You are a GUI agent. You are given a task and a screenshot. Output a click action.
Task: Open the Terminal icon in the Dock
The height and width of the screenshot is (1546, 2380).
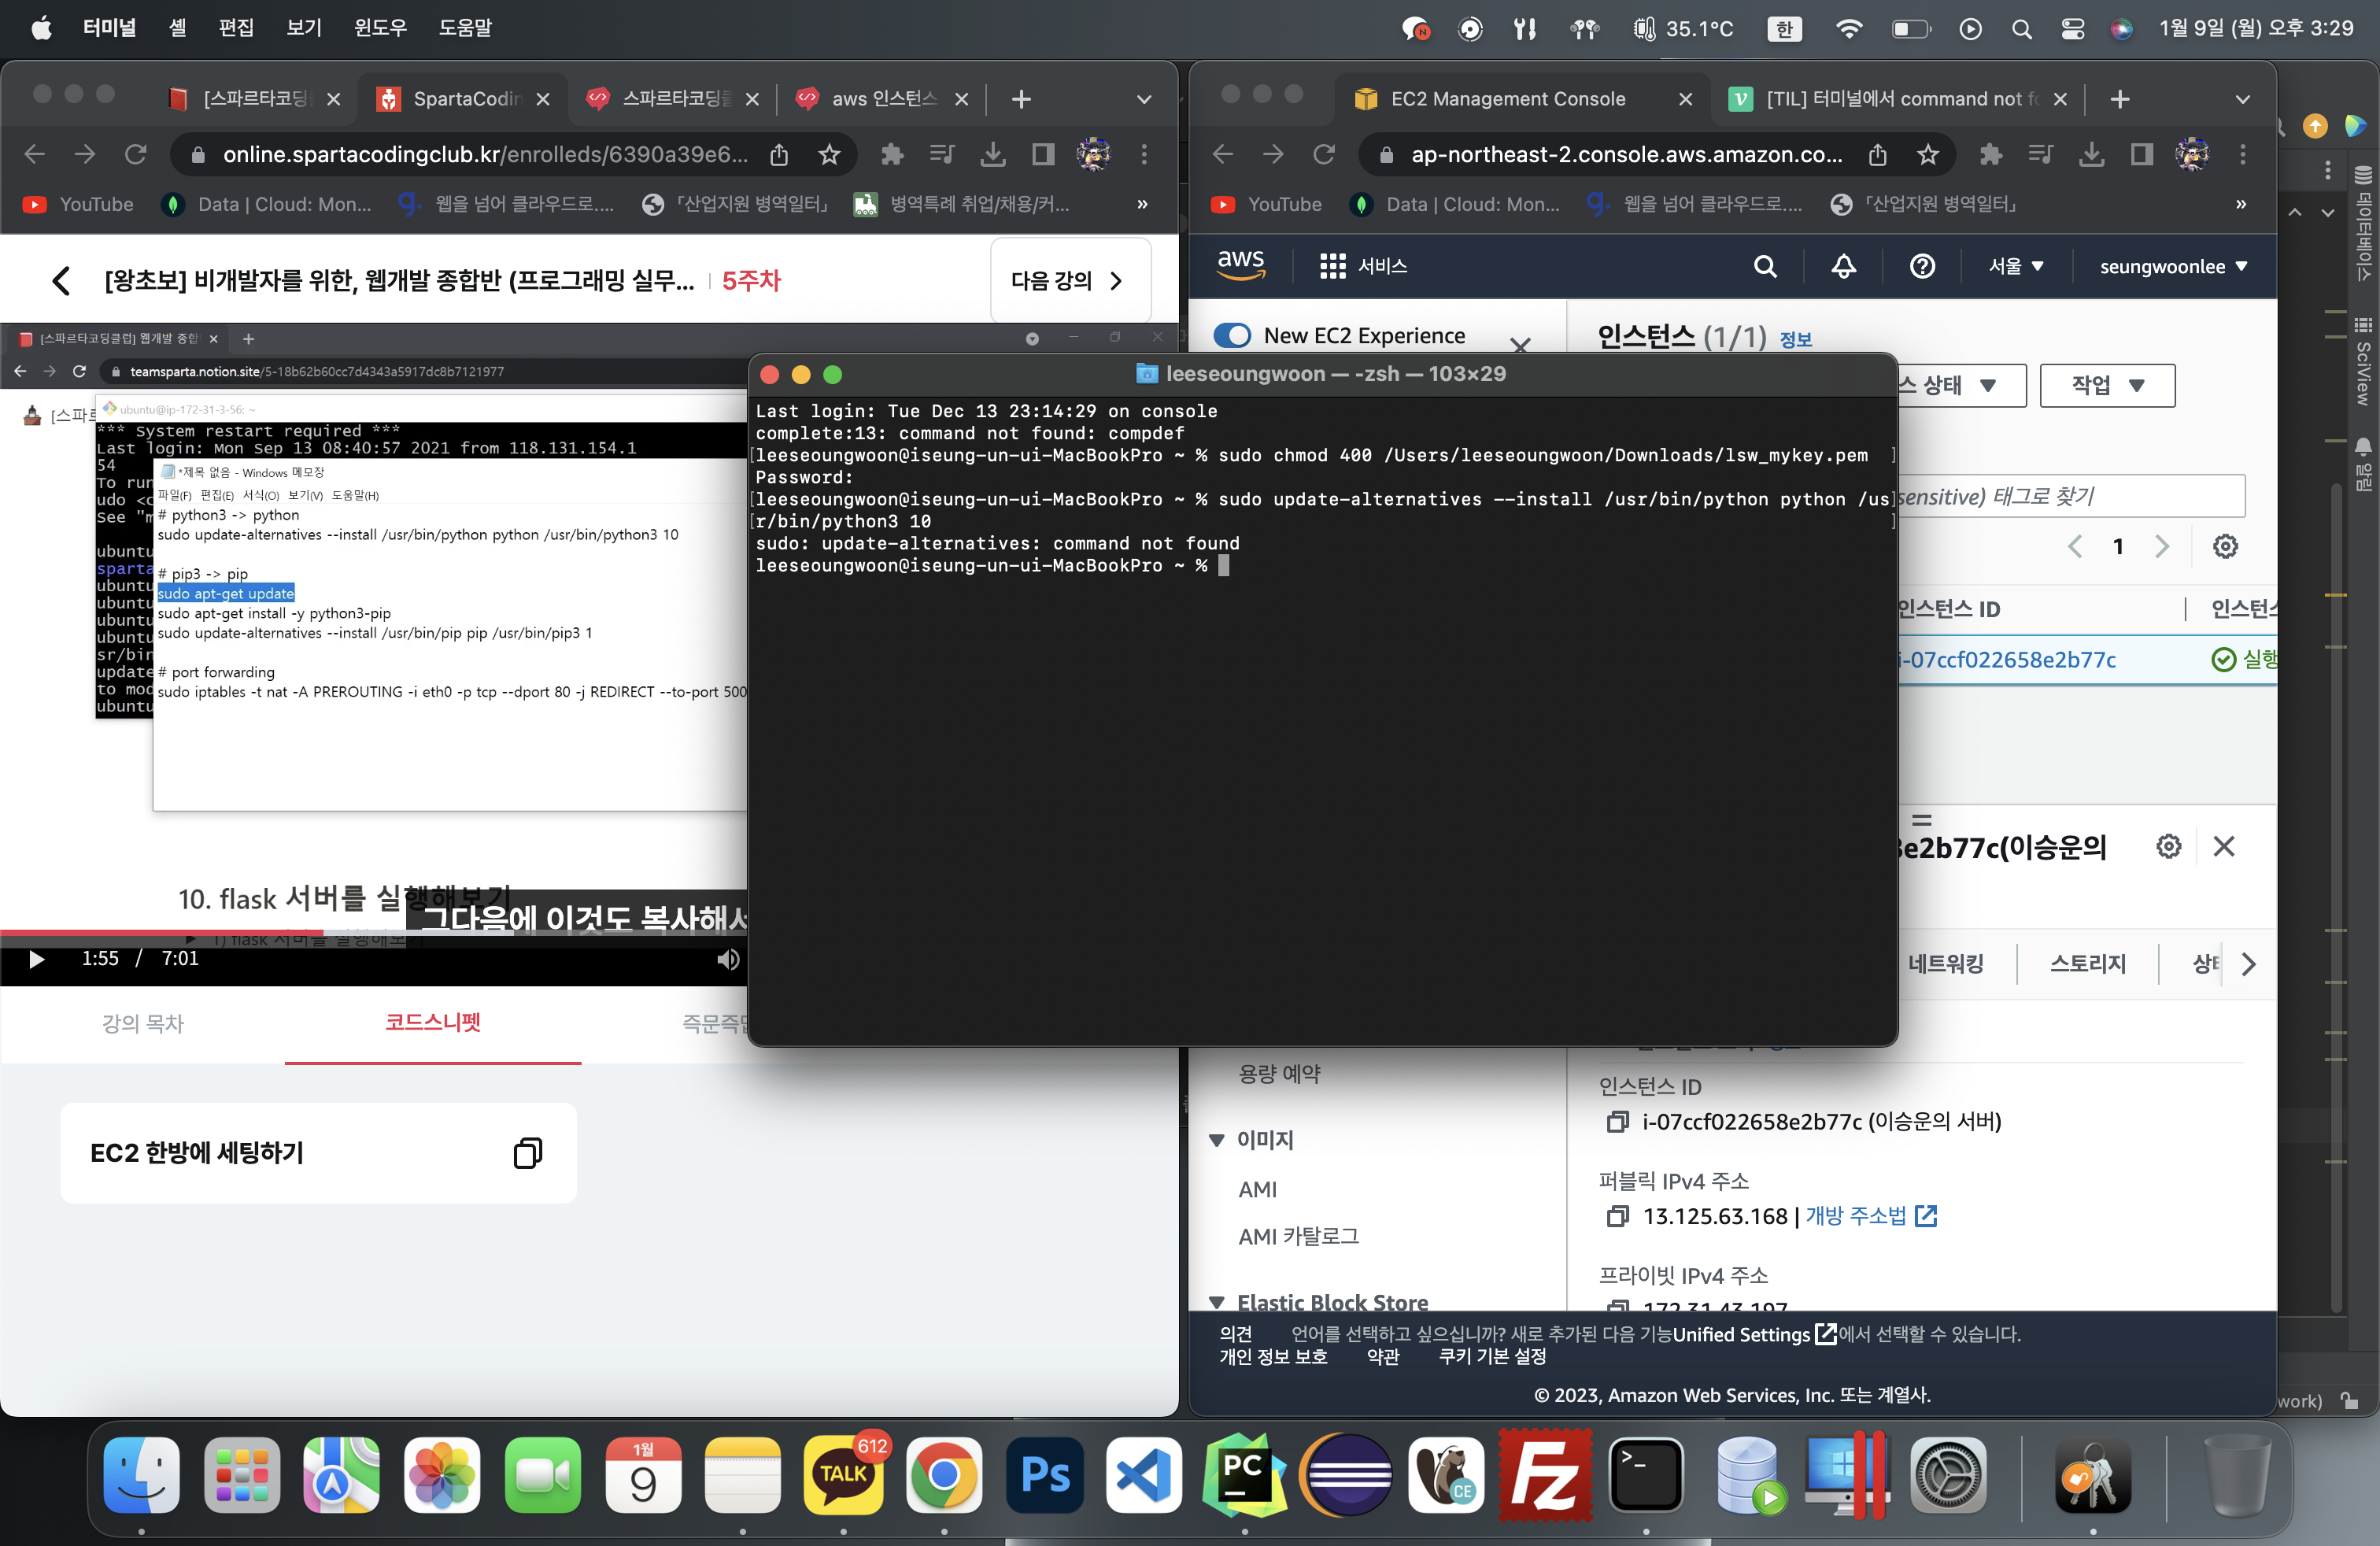pos(1646,1475)
